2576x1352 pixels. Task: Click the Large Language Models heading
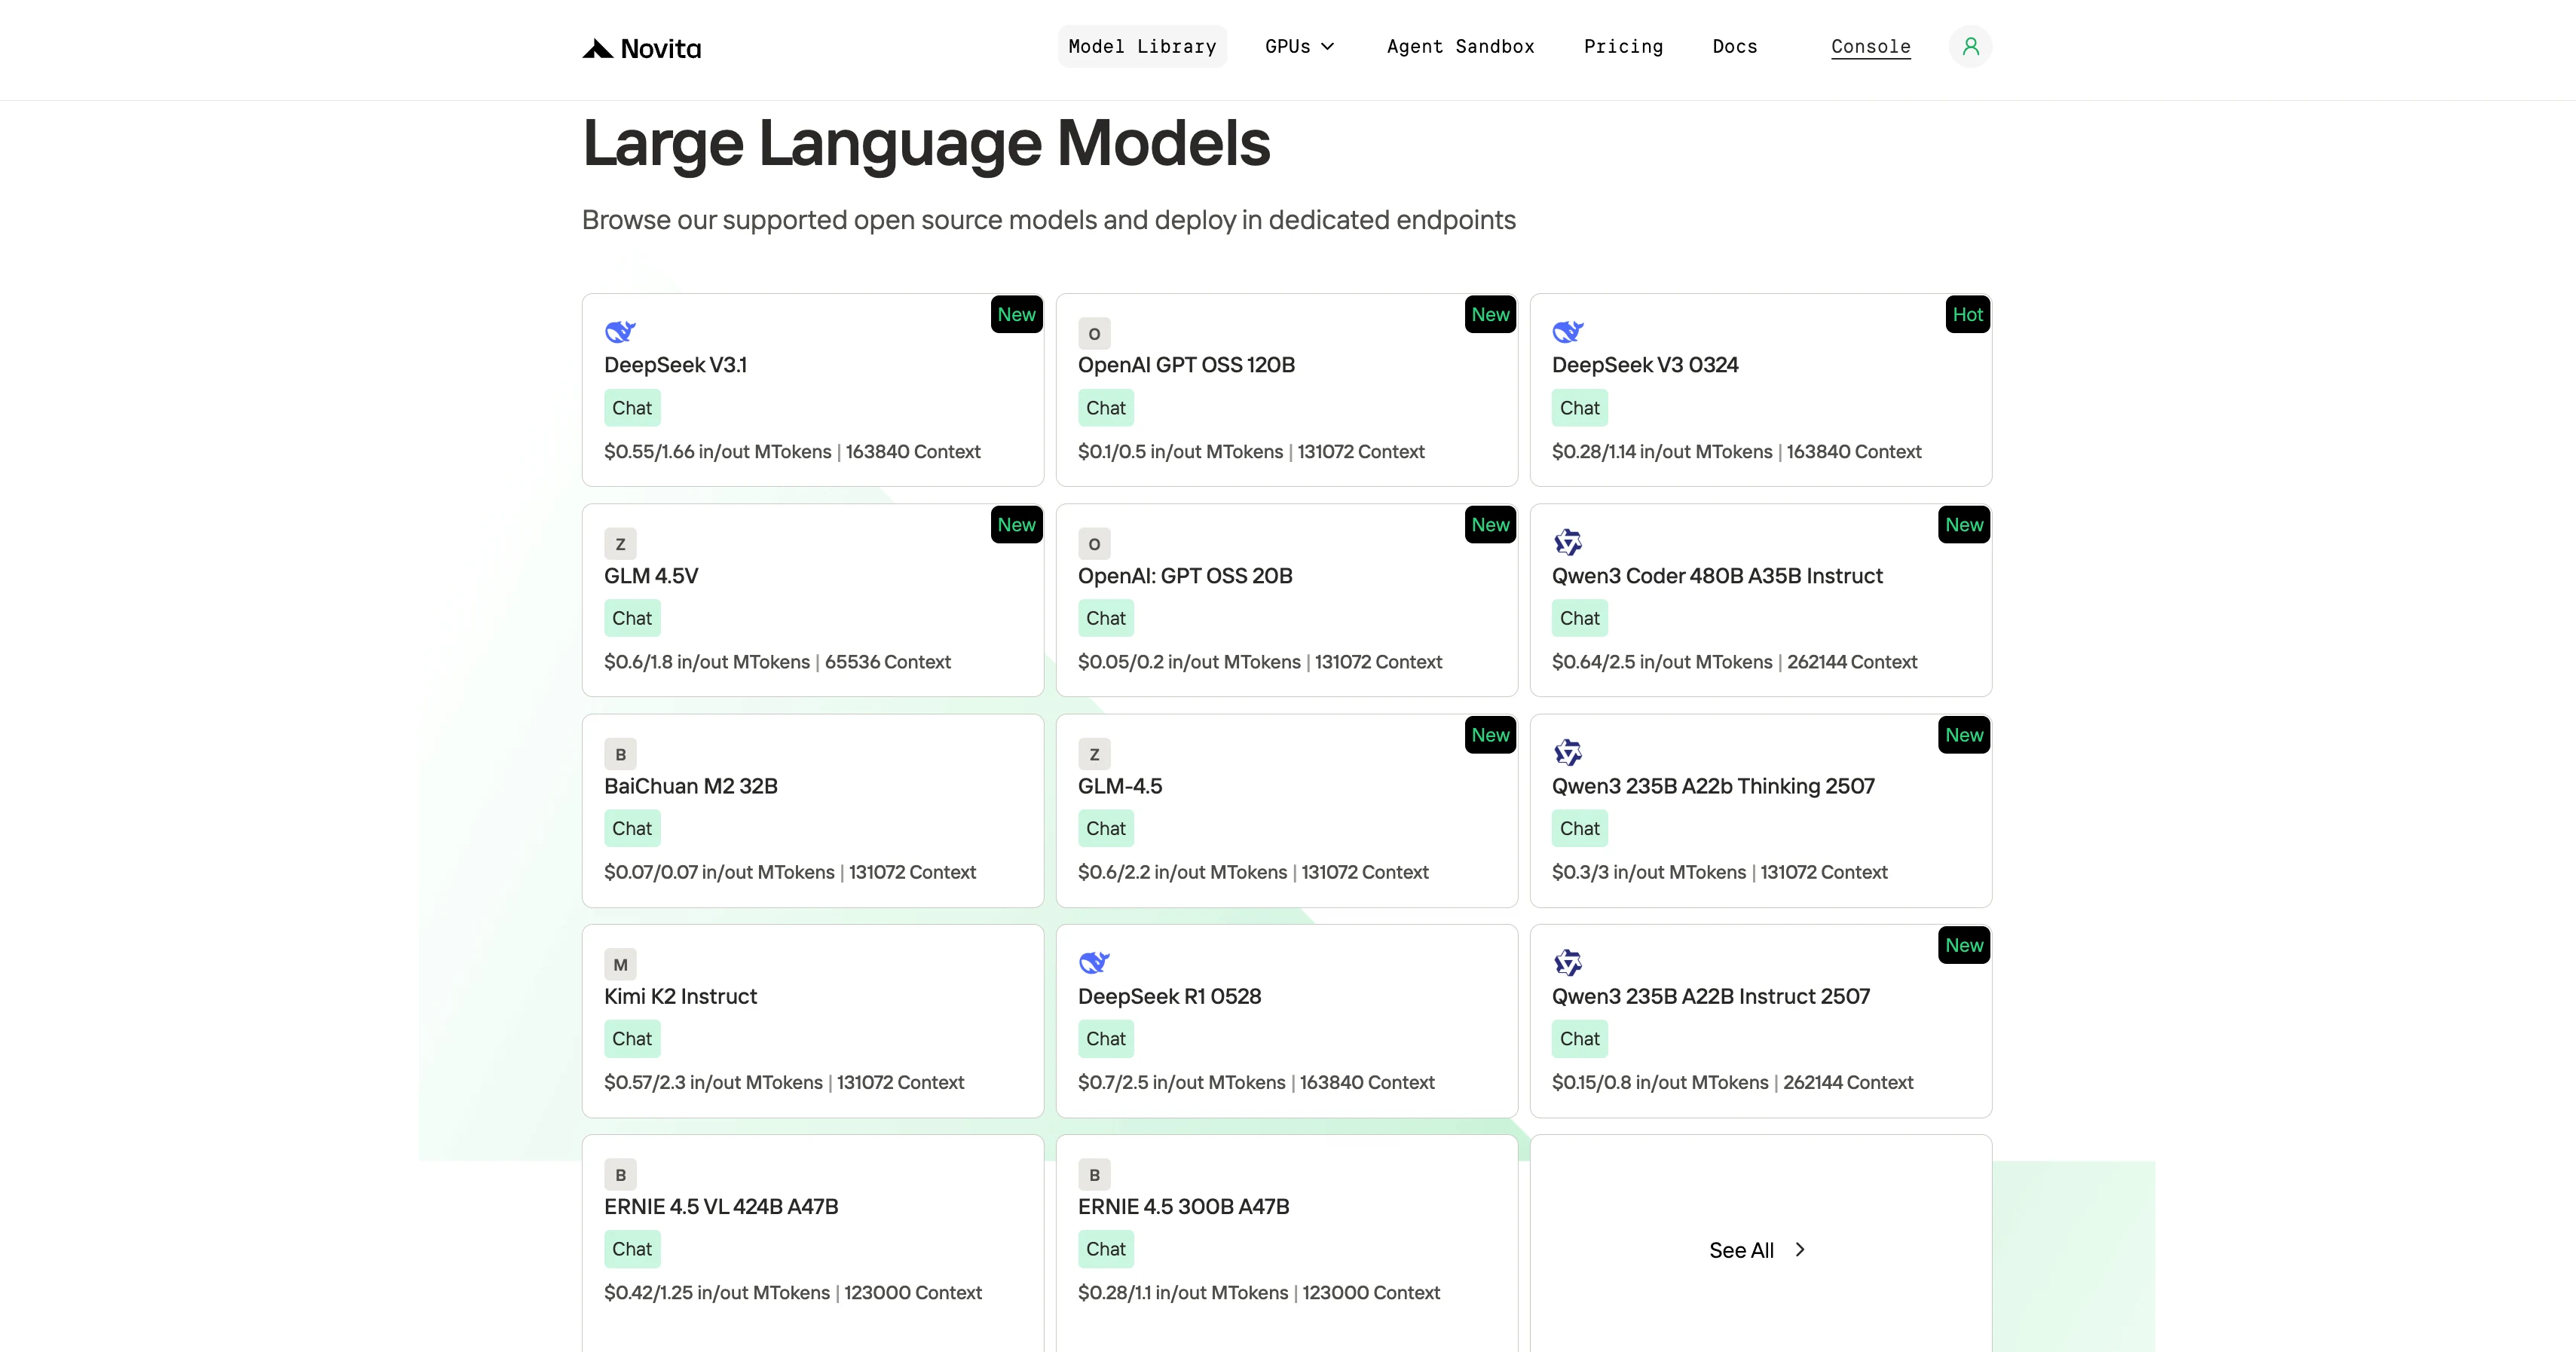[x=926, y=143]
